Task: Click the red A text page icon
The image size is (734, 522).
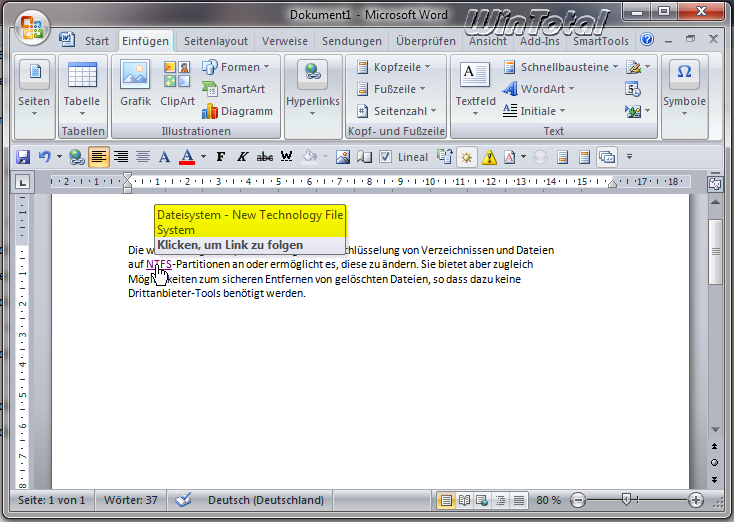Action: pyautogui.click(x=509, y=157)
